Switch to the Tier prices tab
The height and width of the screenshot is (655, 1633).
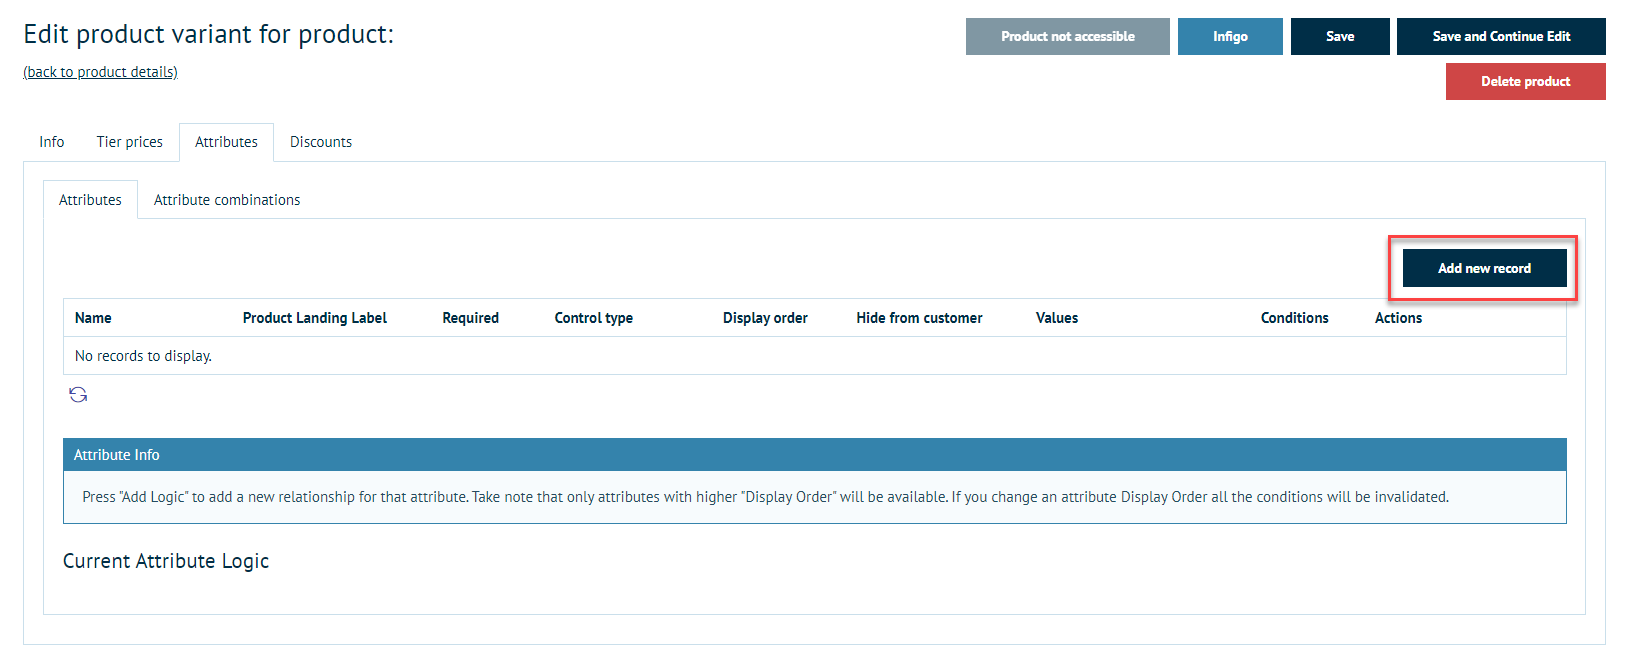pos(130,142)
